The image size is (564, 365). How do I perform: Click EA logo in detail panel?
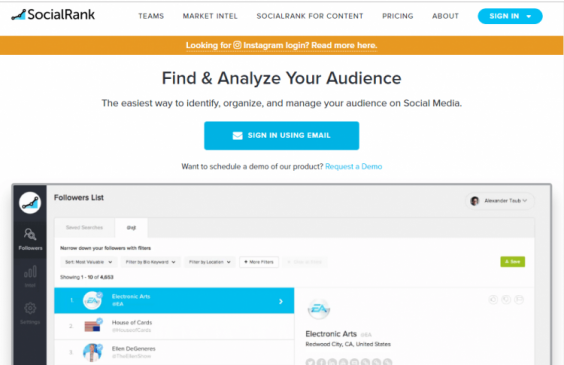319,309
